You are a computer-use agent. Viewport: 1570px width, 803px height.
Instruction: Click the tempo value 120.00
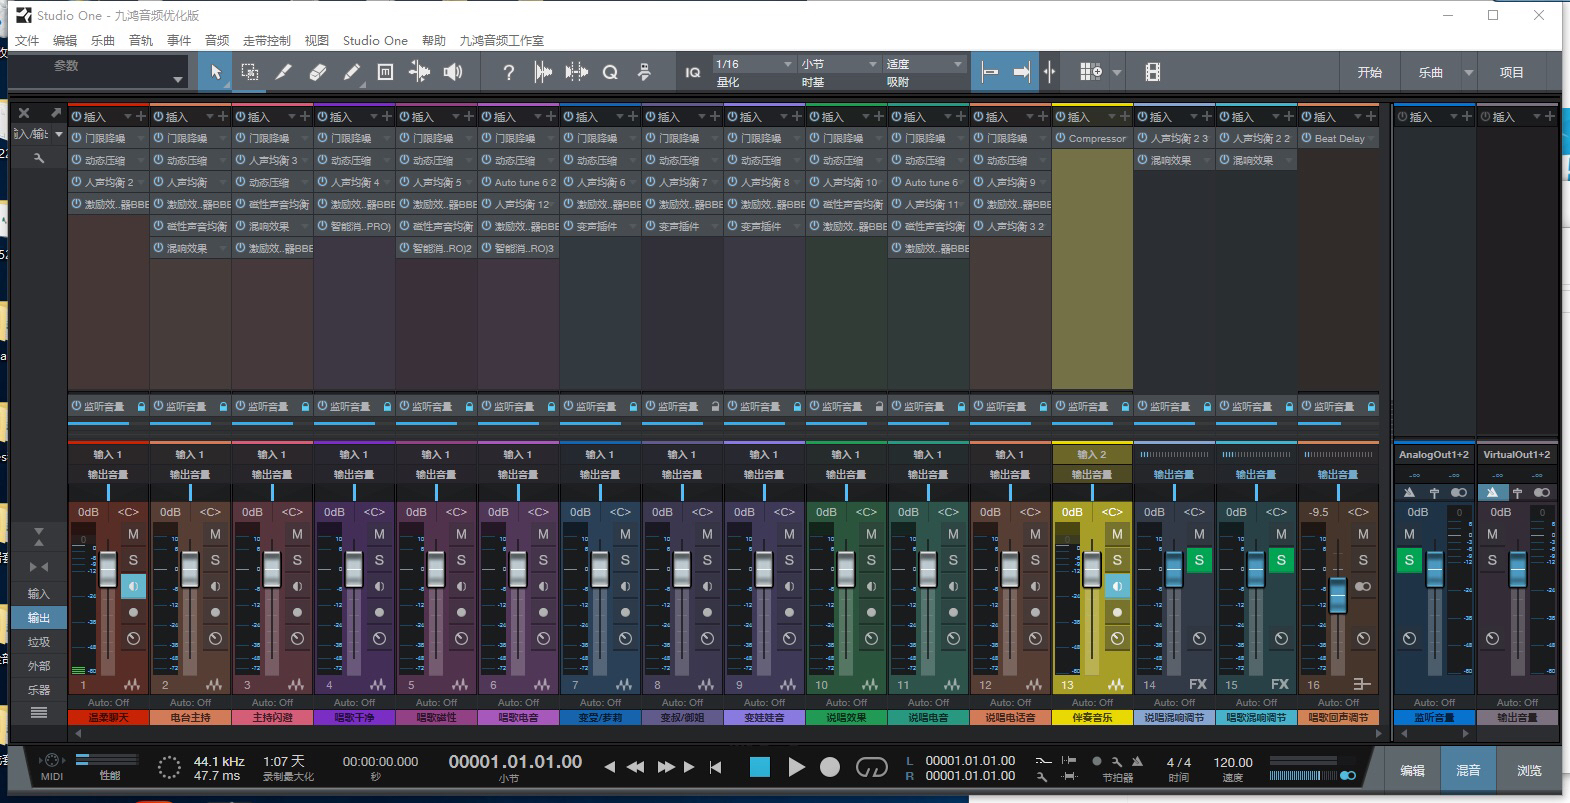point(1233,762)
